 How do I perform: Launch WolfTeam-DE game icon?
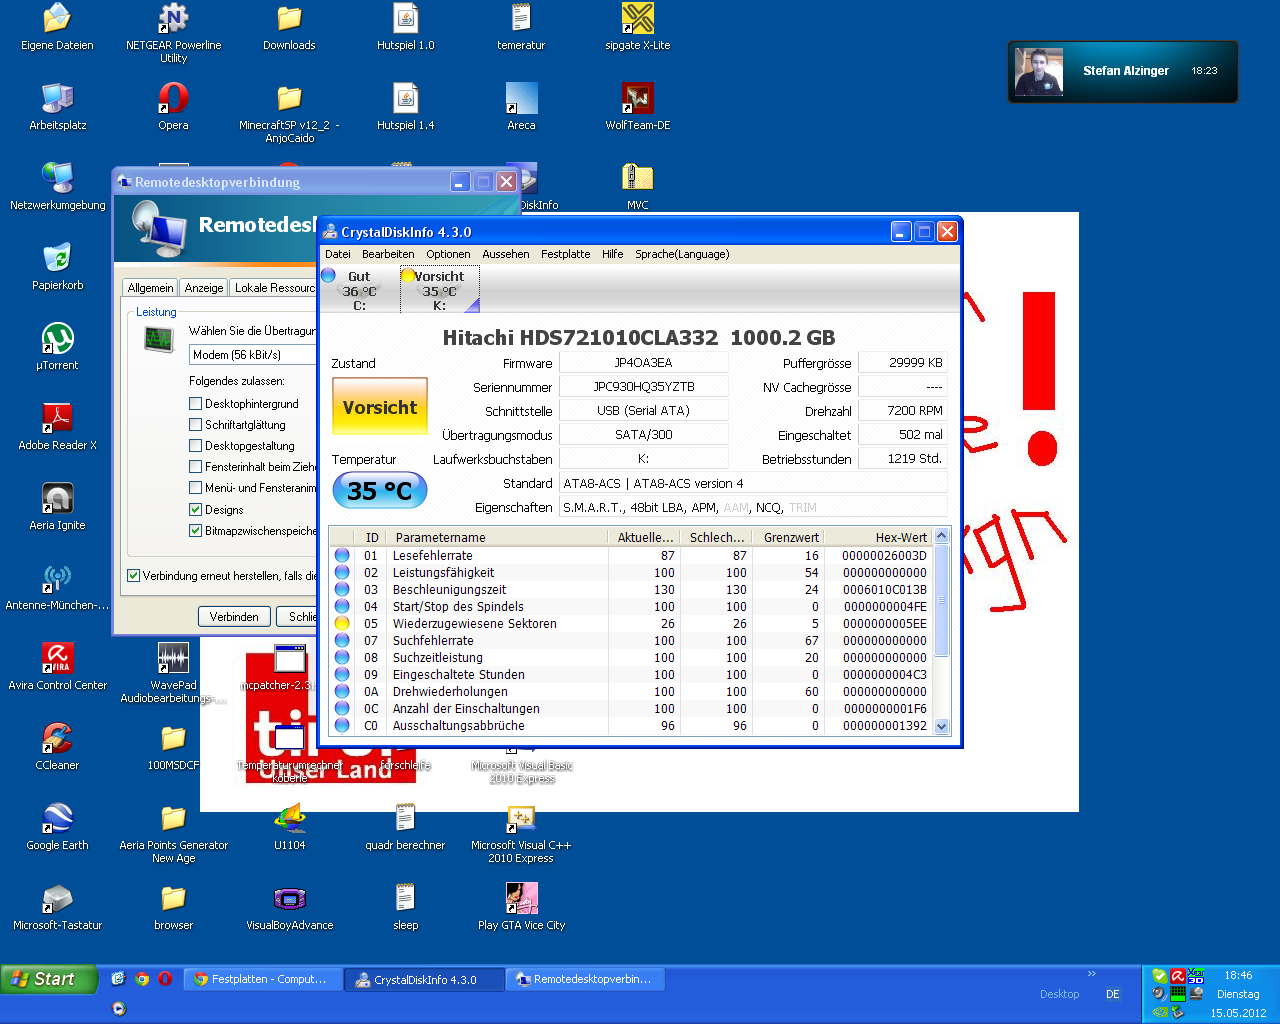click(x=637, y=107)
